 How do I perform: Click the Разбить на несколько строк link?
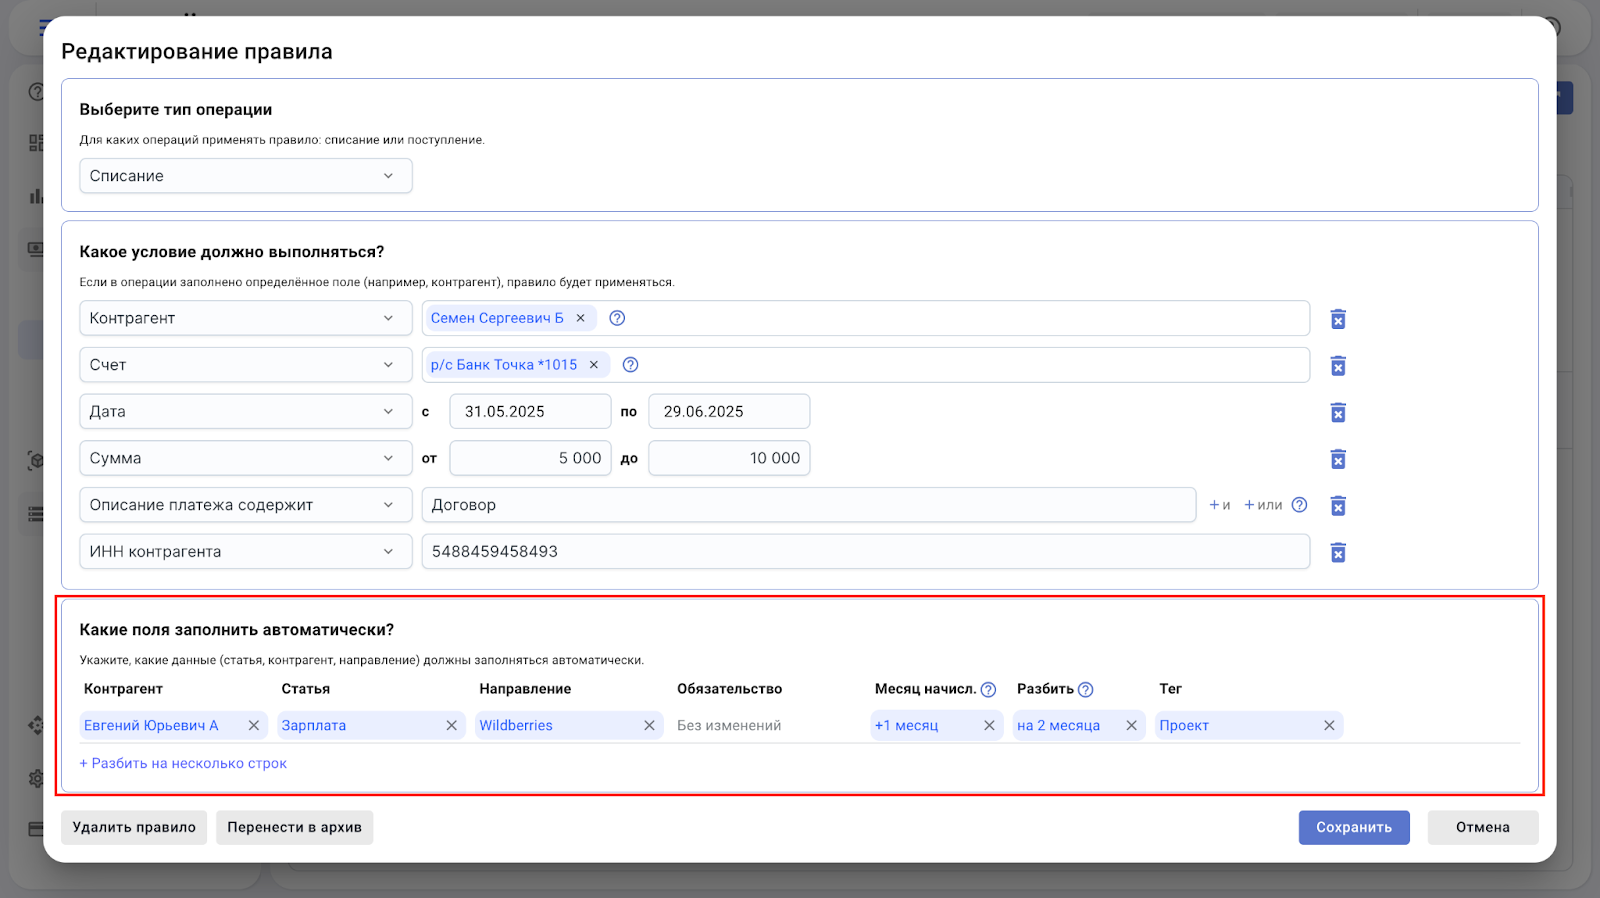tap(183, 763)
